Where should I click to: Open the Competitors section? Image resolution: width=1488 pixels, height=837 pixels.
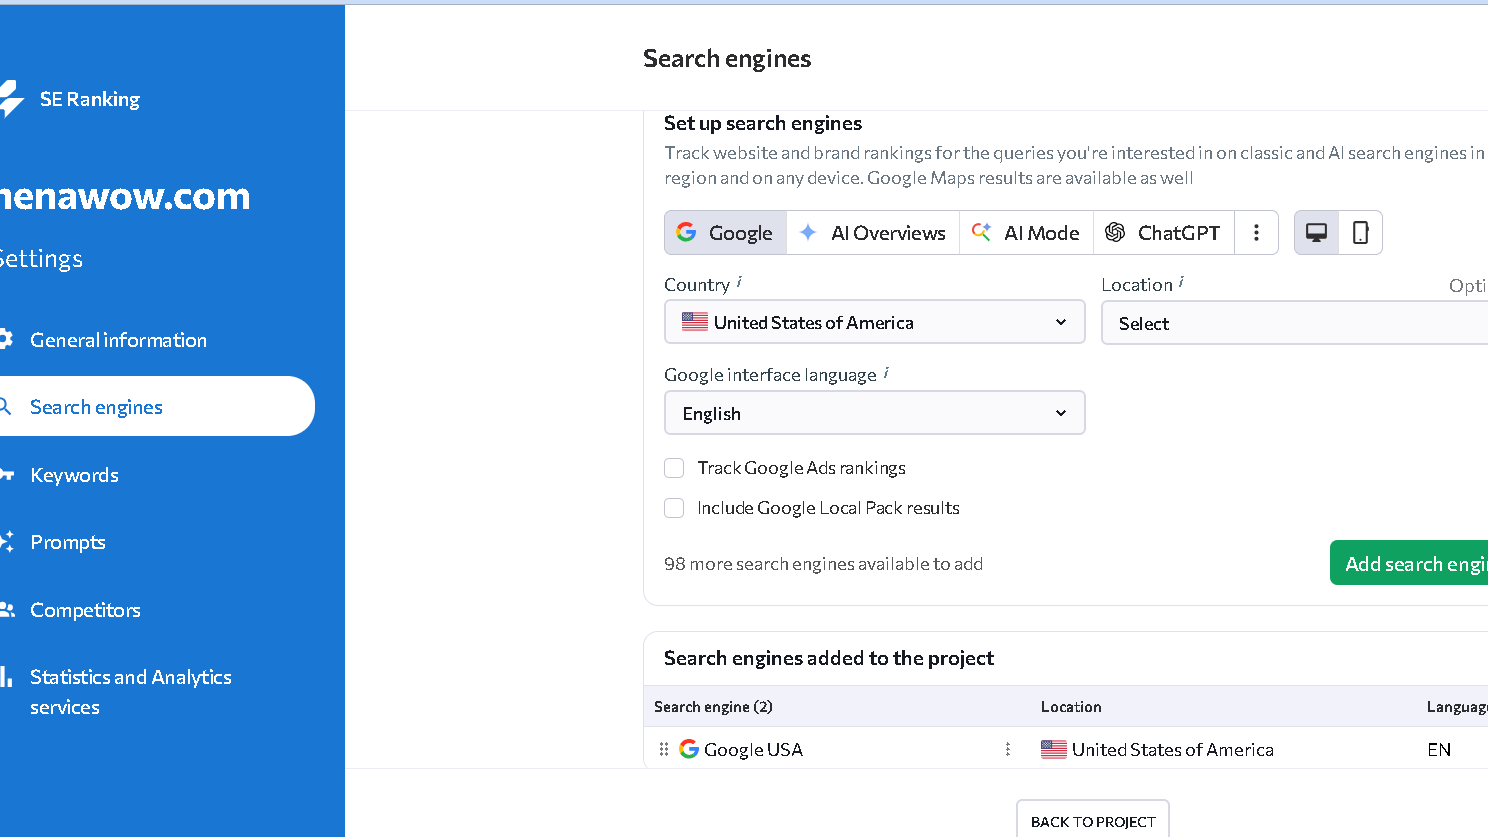87,610
